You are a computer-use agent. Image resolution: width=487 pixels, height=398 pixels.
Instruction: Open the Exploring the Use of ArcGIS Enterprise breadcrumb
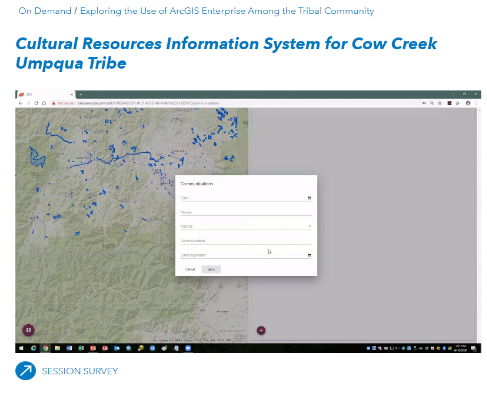(x=227, y=11)
